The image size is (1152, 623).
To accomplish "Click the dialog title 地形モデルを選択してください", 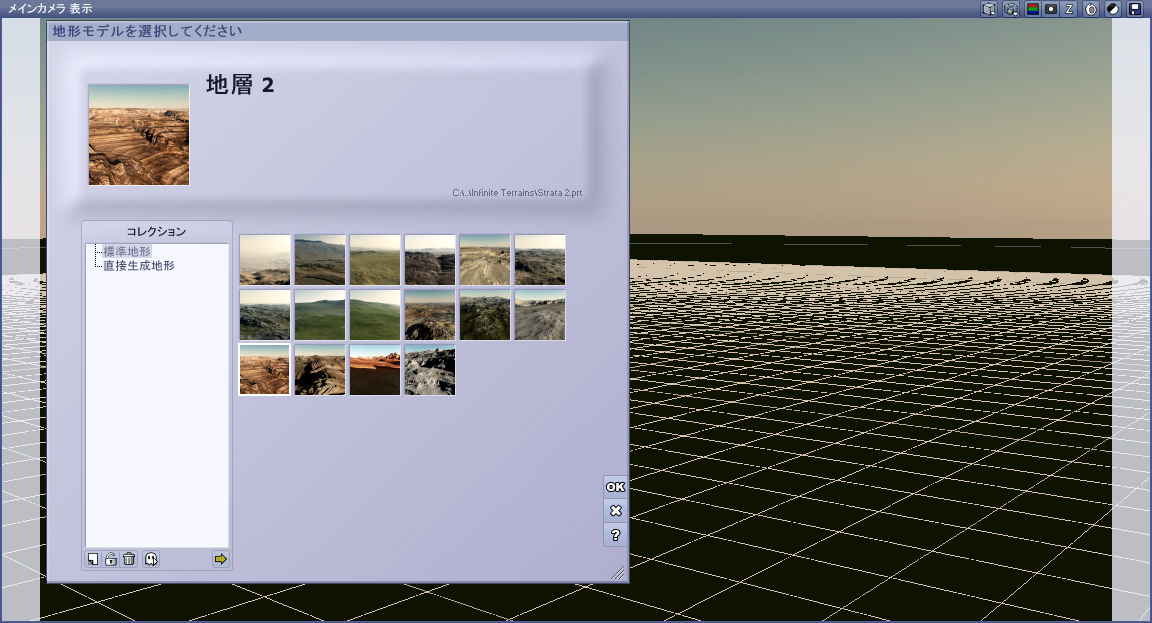I will click(147, 31).
